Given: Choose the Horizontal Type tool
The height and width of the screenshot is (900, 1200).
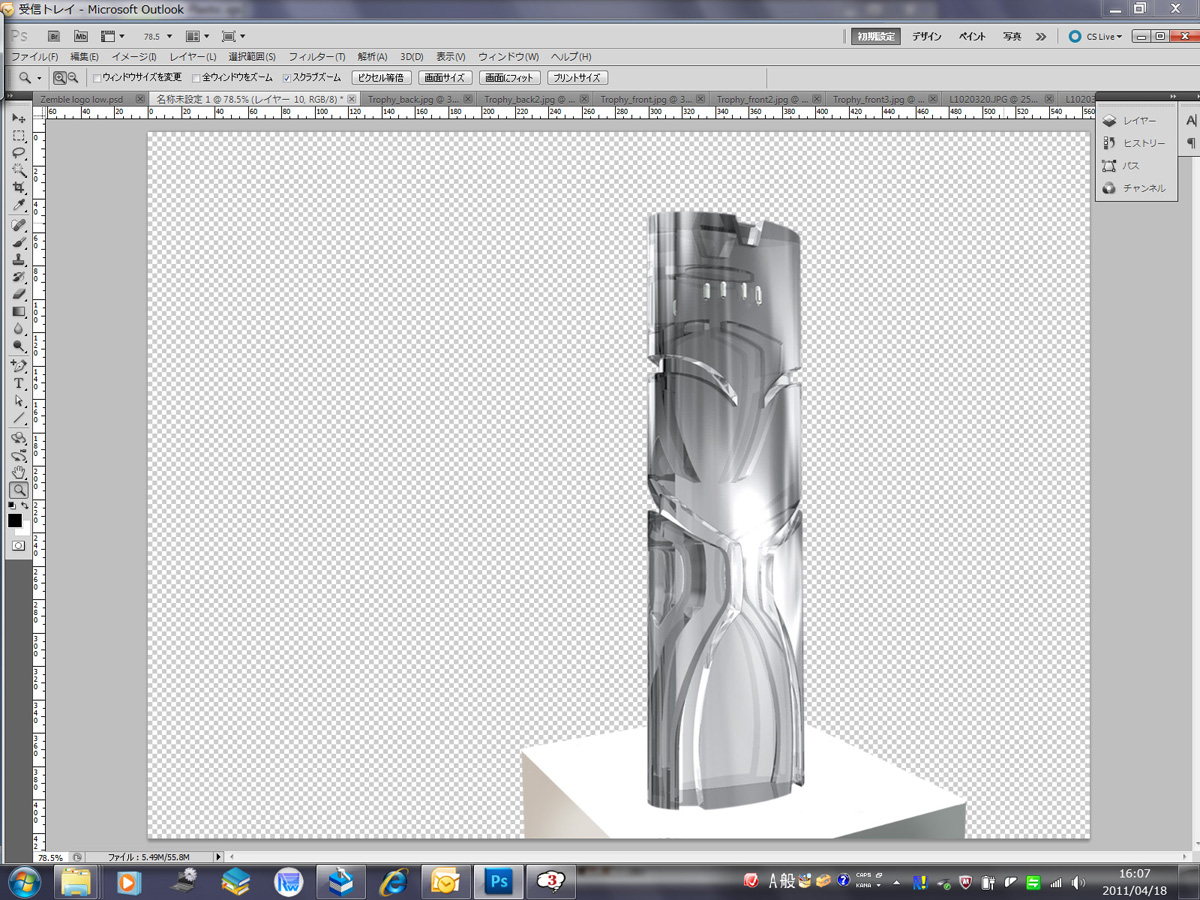Looking at the screenshot, I should [x=18, y=383].
